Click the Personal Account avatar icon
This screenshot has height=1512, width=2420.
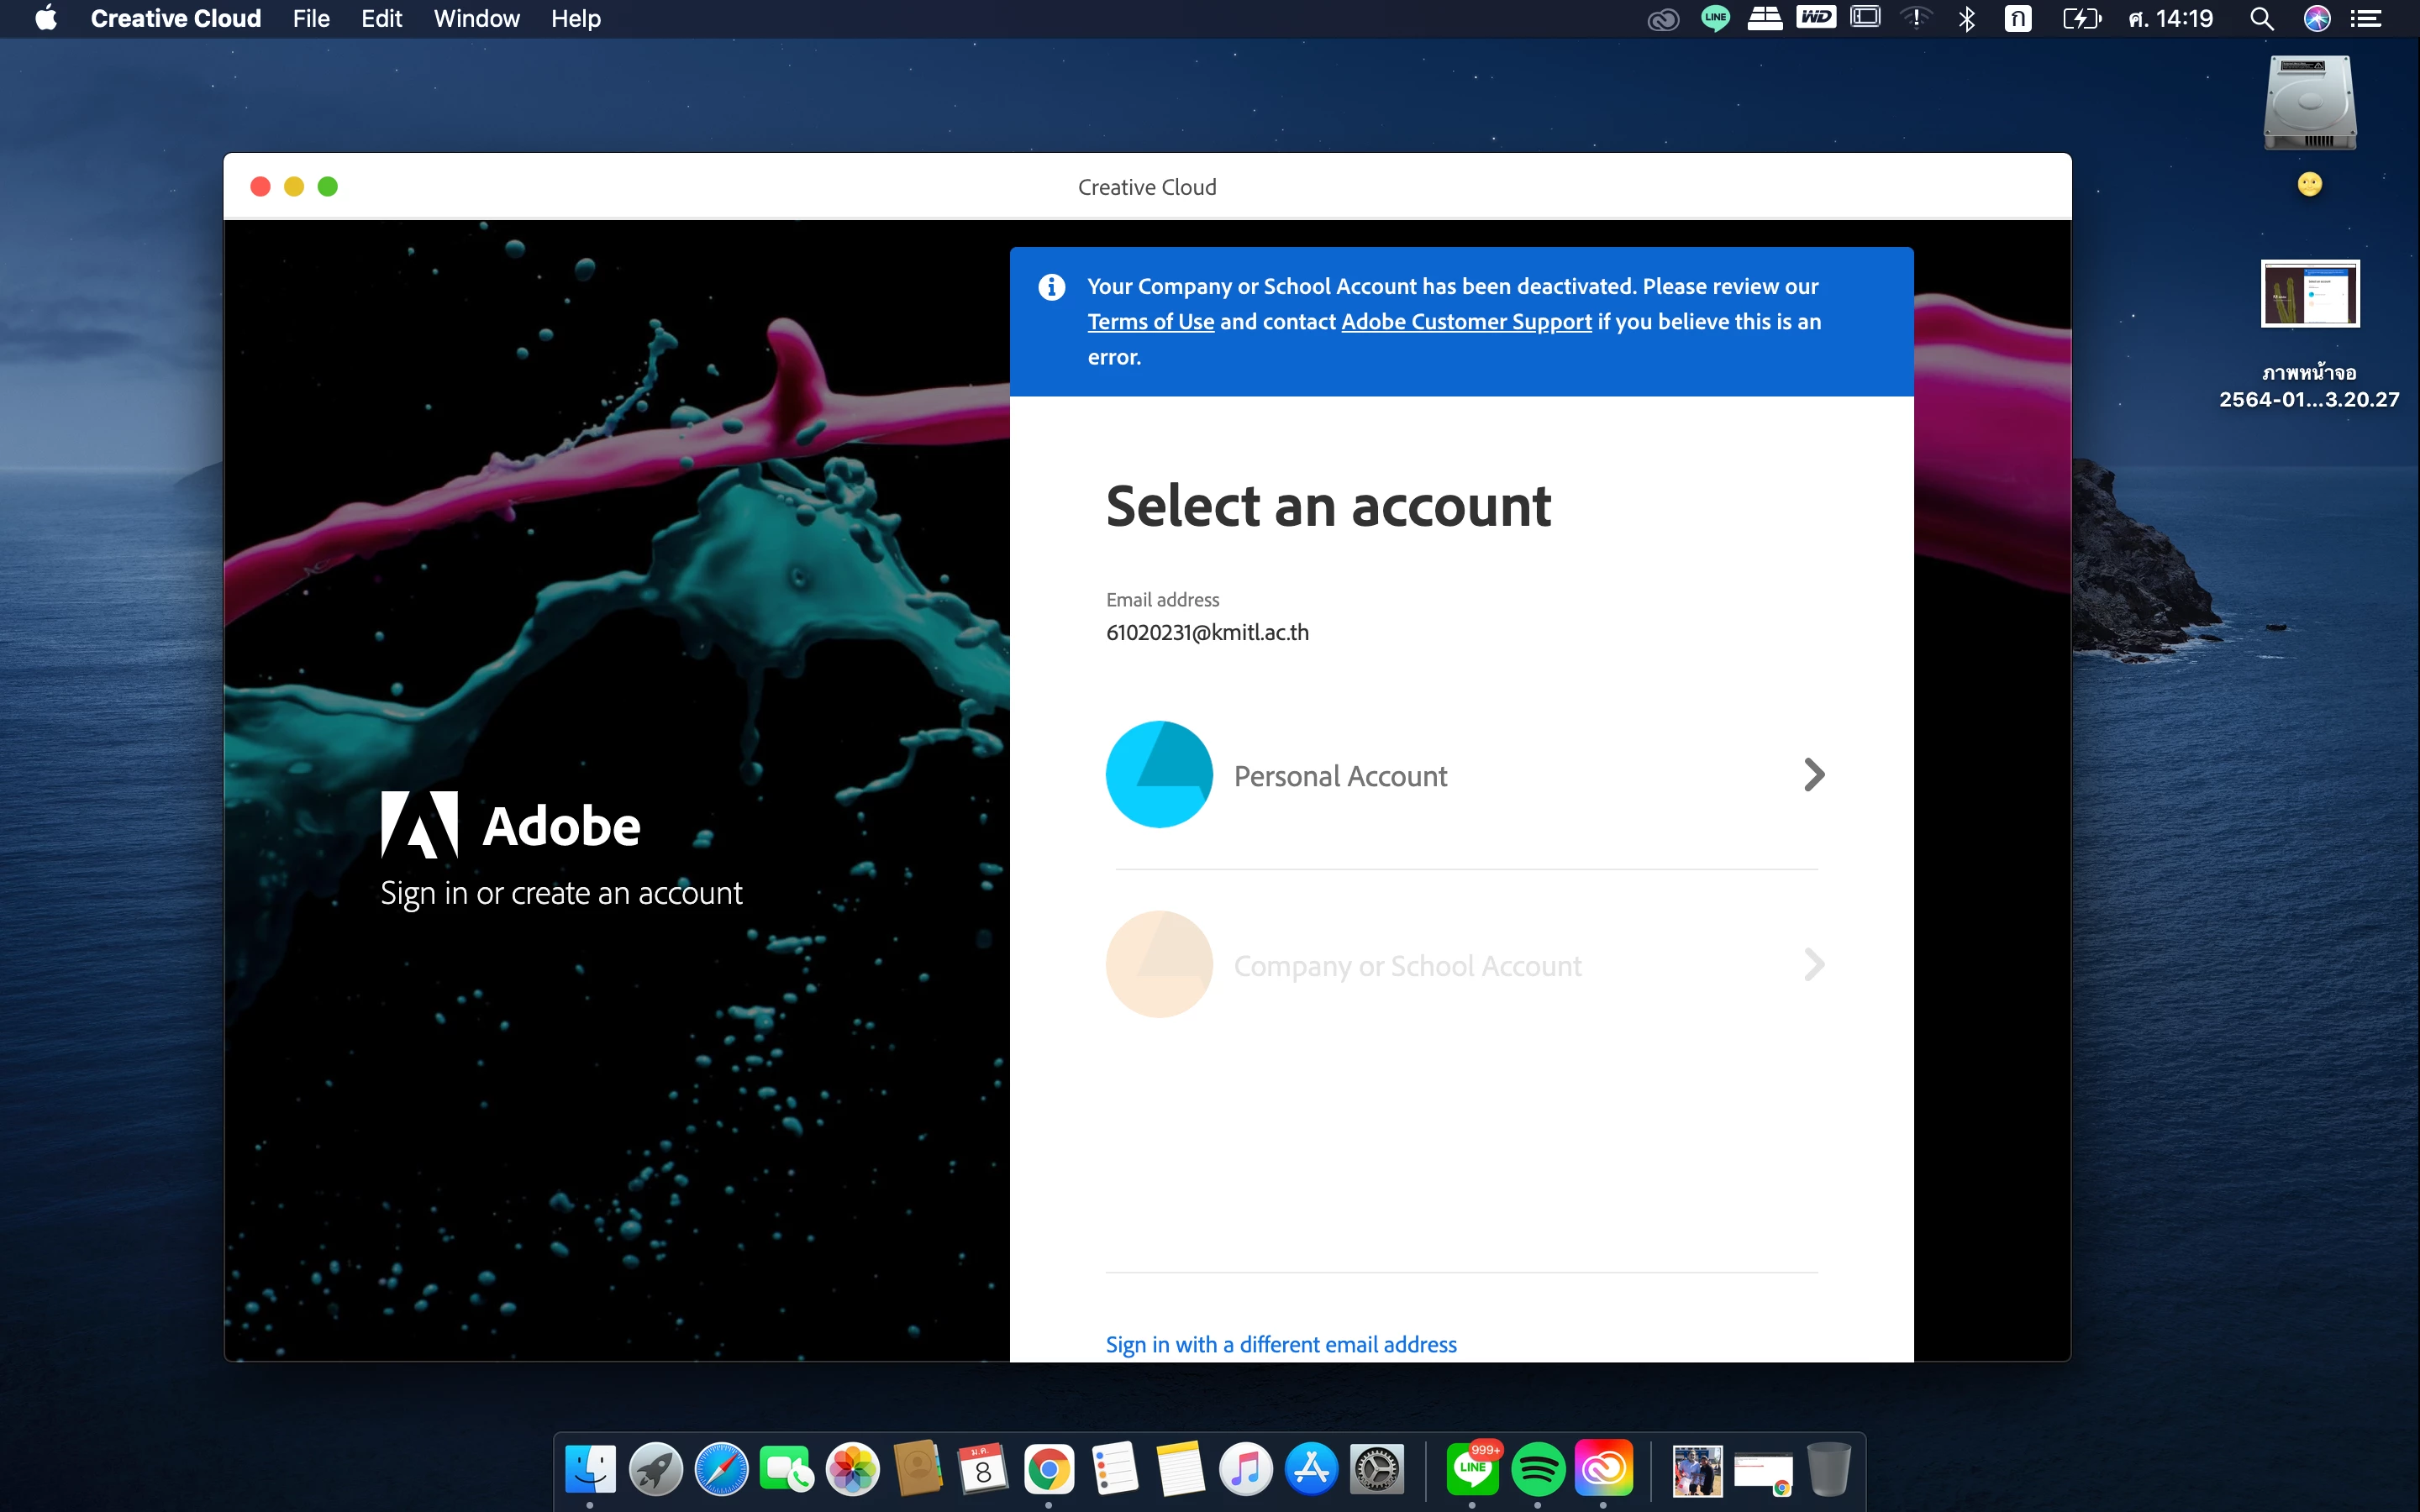click(1159, 774)
